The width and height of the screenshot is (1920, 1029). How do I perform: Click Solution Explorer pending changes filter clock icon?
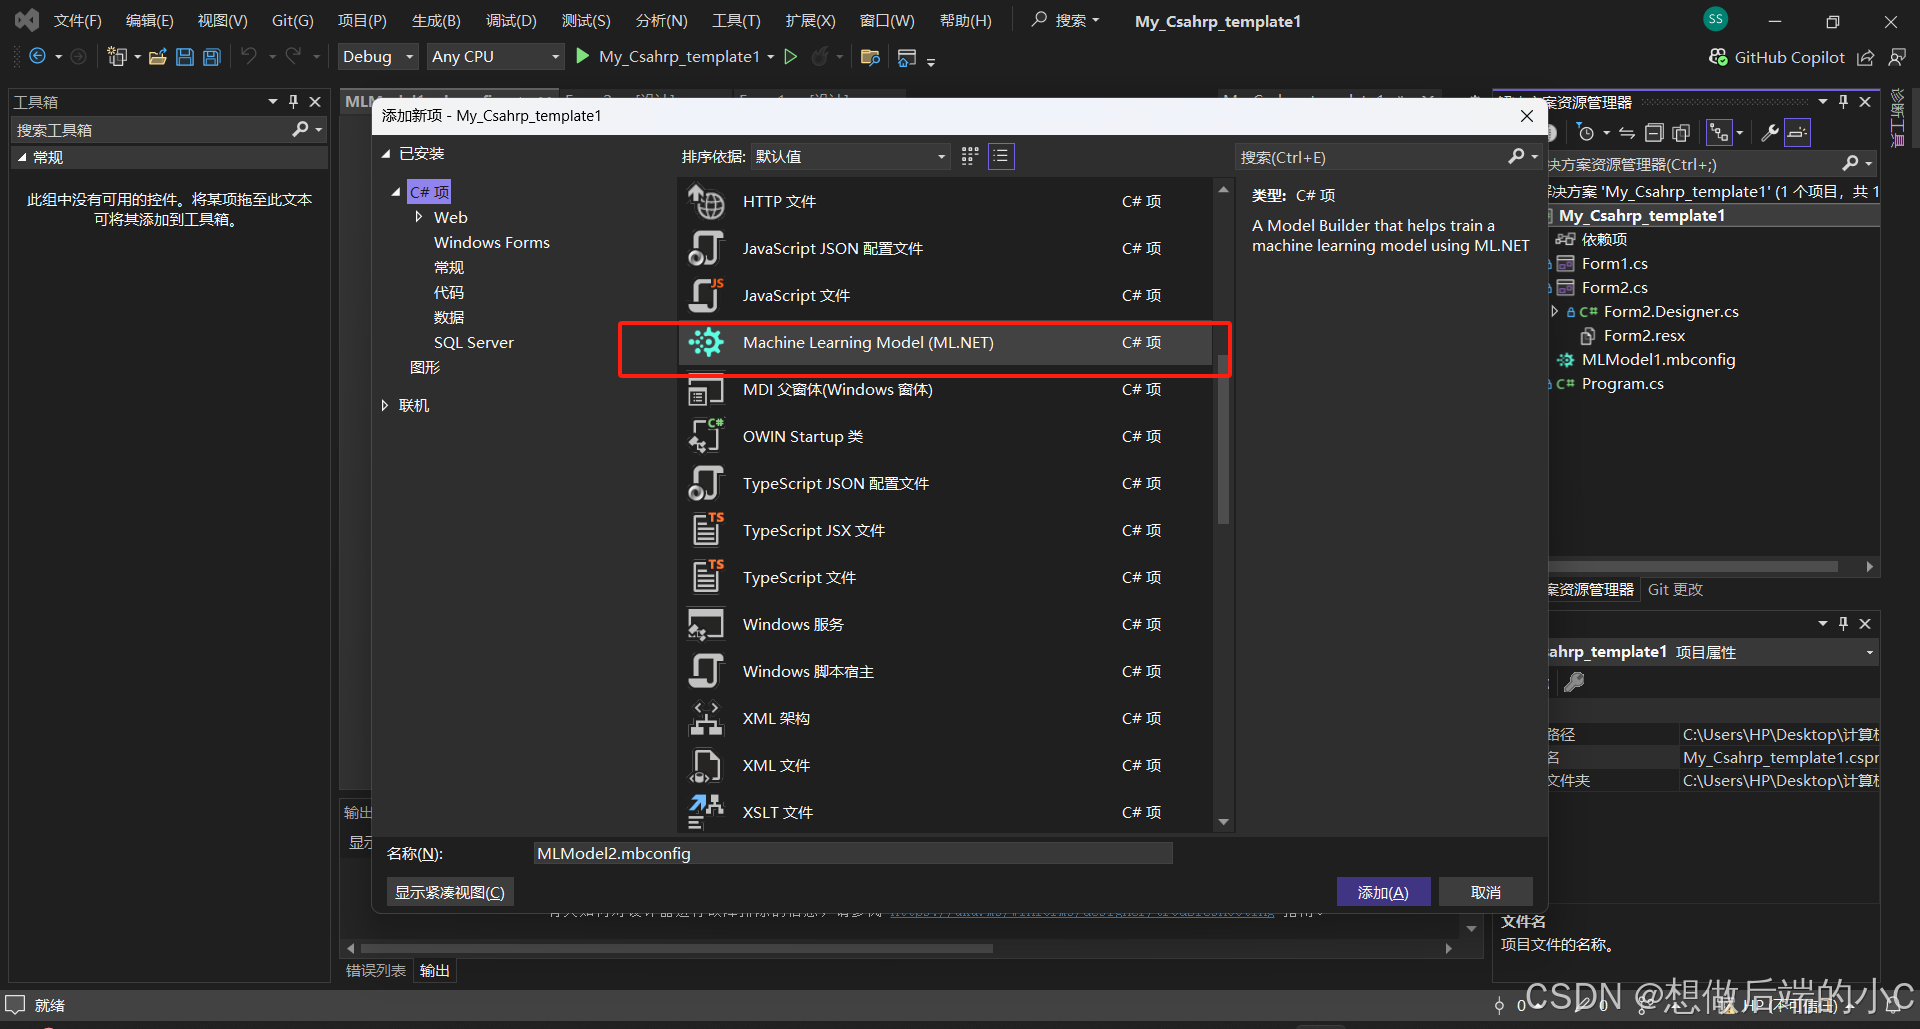click(1585, 132)
